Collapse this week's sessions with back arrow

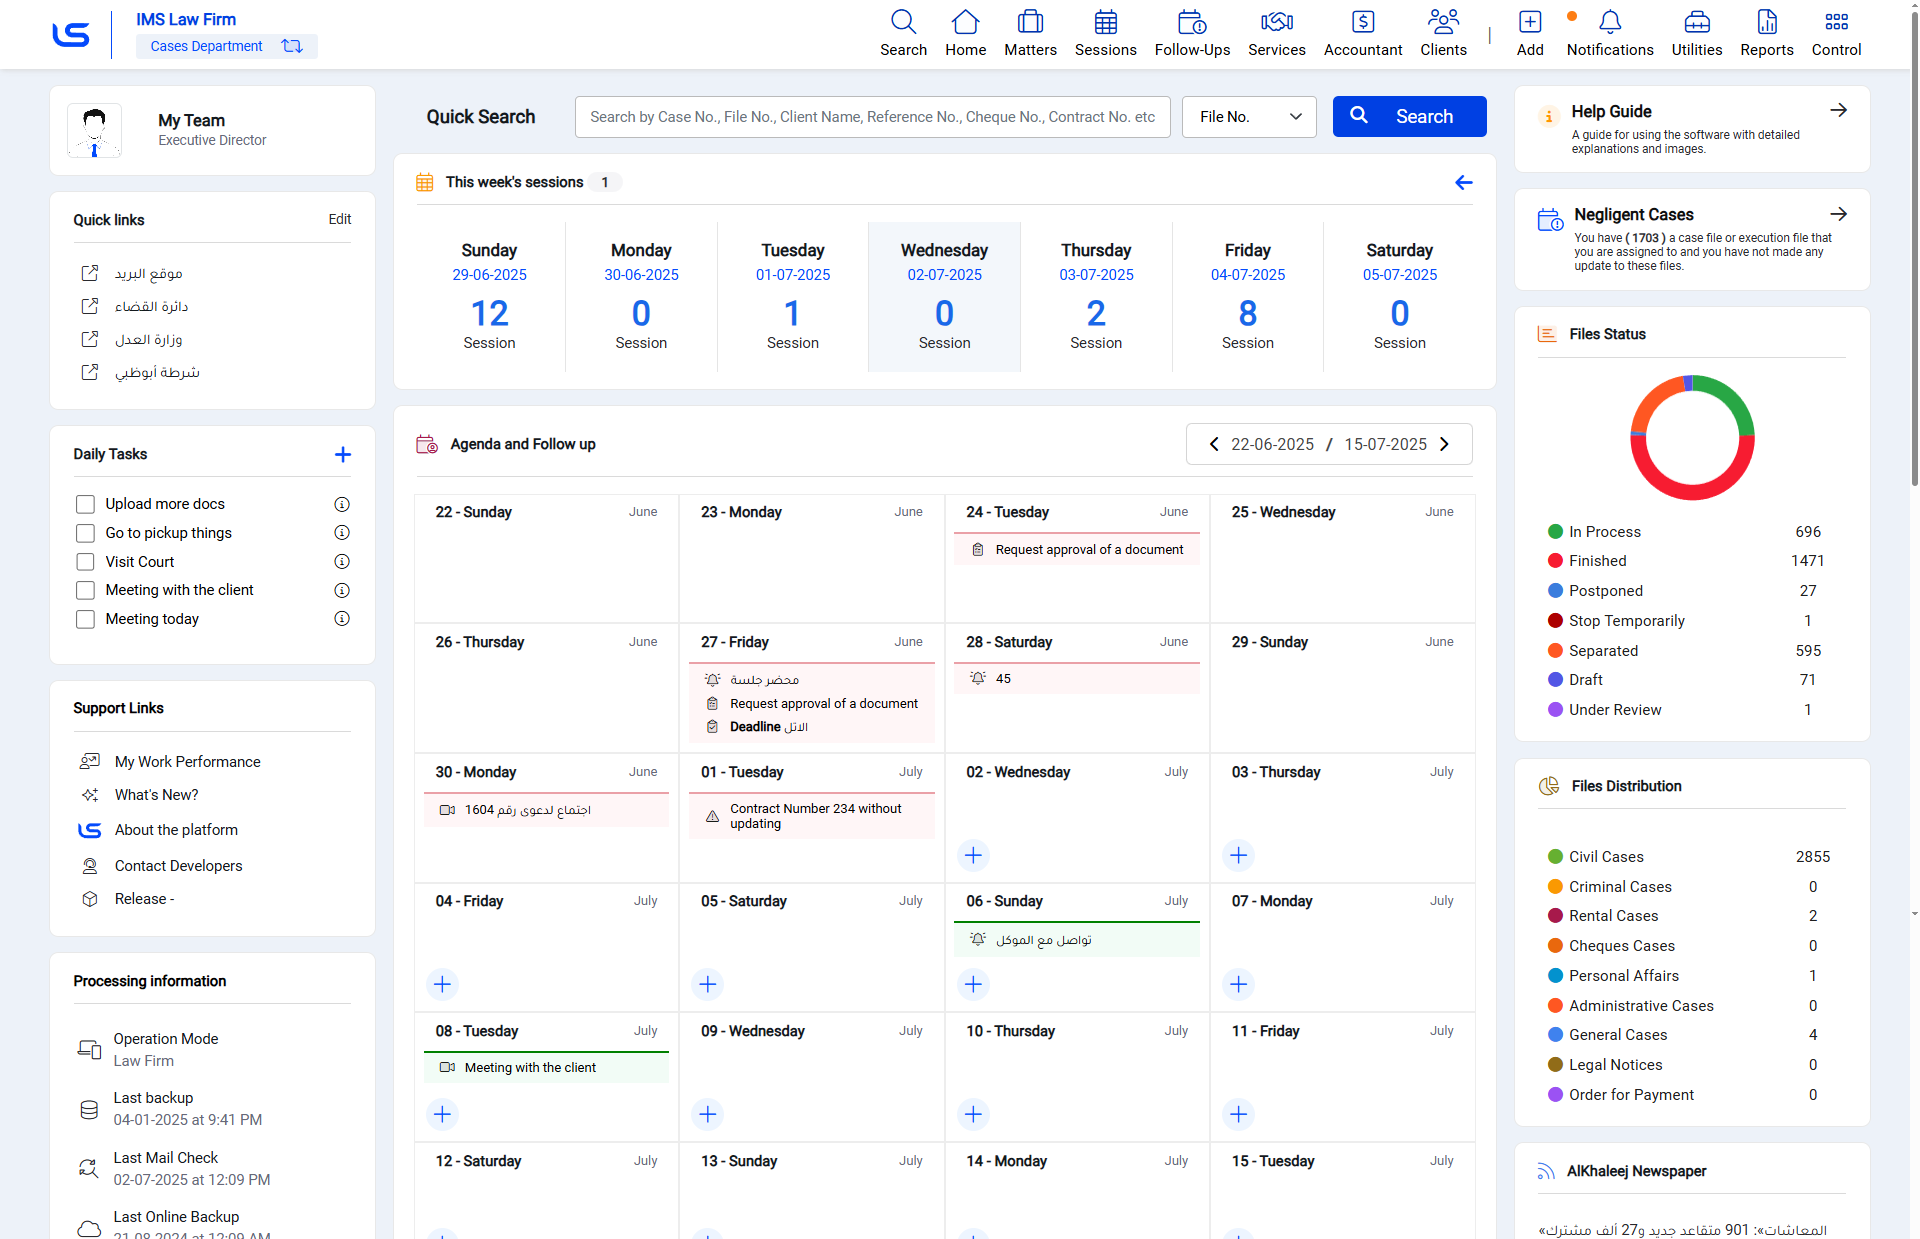(1463, 183)
